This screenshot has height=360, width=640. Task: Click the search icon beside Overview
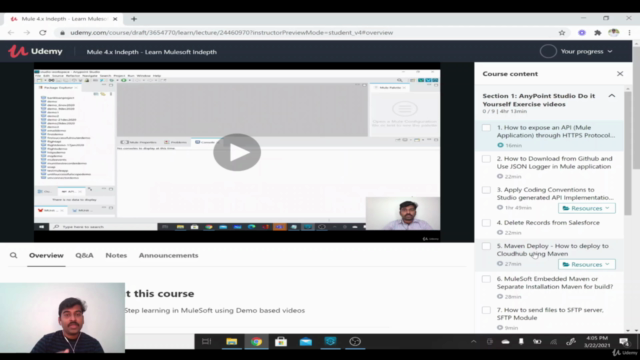tap(13, 256)
